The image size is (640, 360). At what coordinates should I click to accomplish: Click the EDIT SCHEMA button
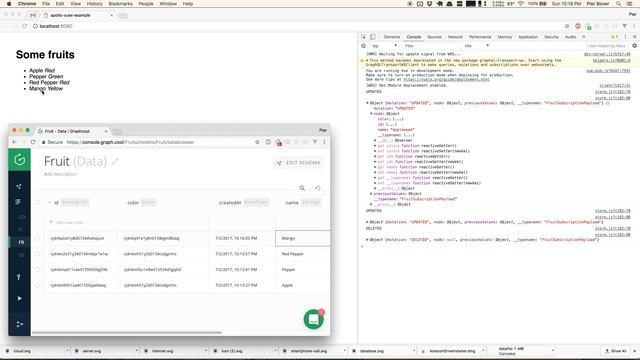299,163
